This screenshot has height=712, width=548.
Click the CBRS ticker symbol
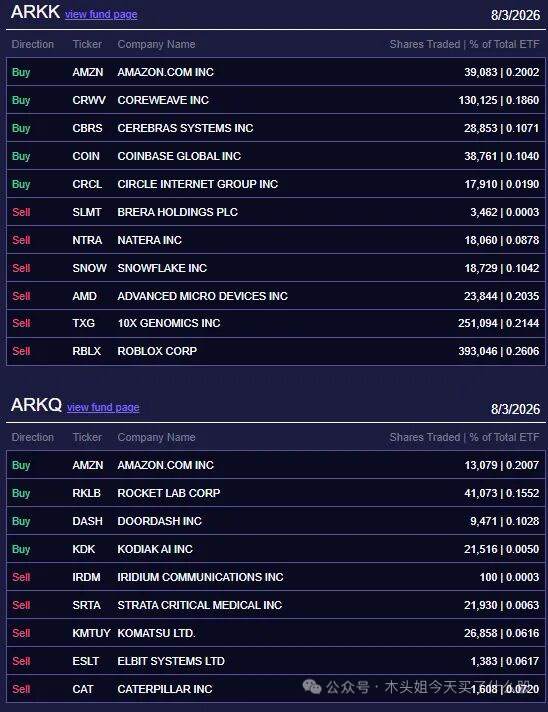(87, 128)
